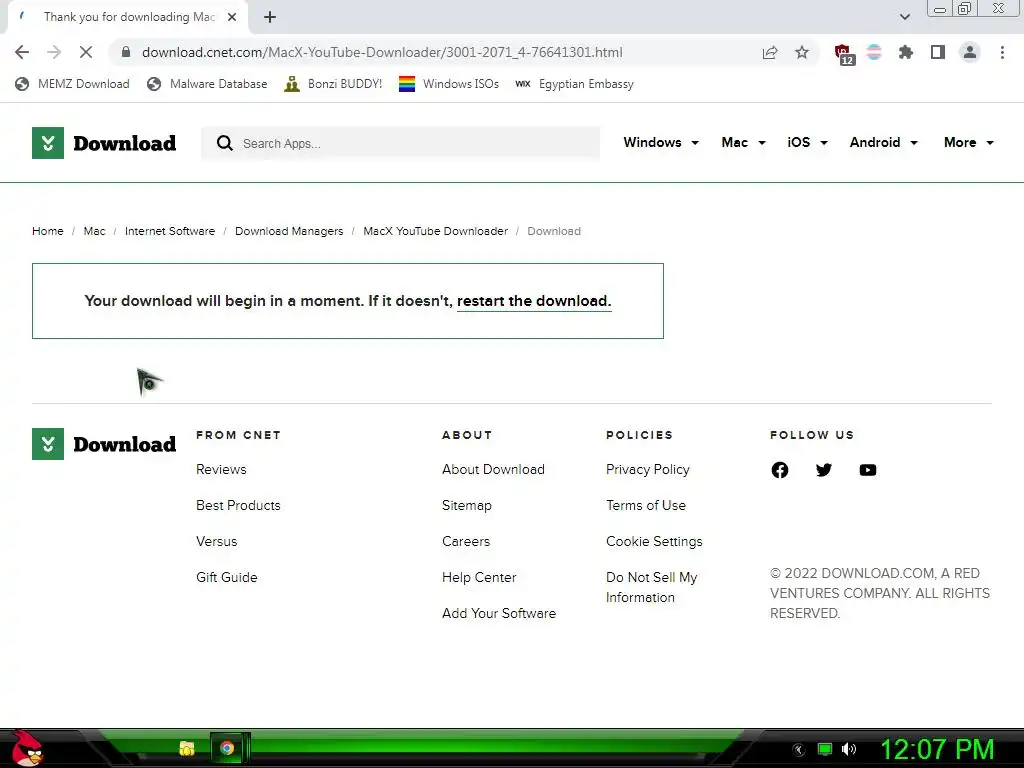Open the Bonzi BUDDY! bookmark

click(333, 84)
